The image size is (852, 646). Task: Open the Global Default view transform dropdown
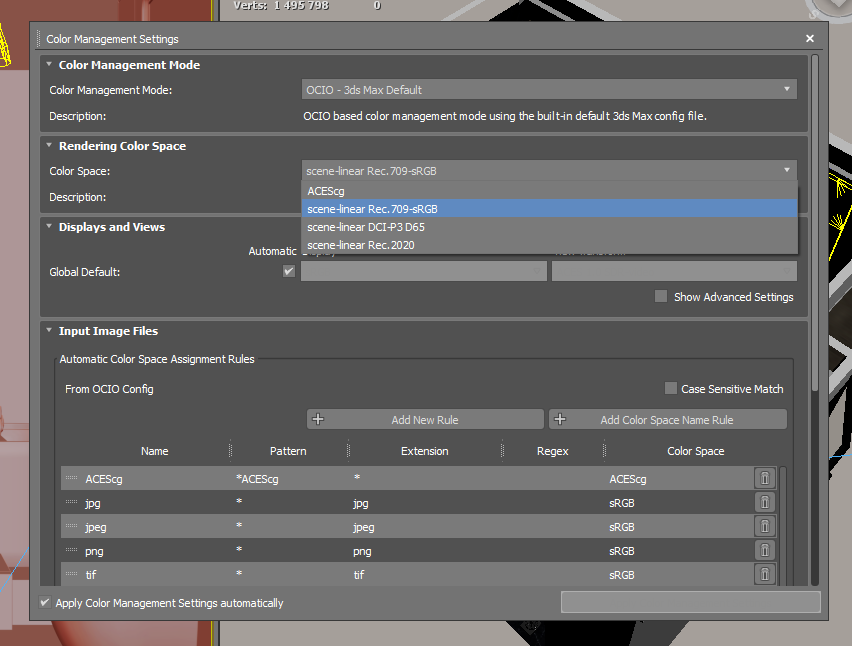(x=674, y=271)
